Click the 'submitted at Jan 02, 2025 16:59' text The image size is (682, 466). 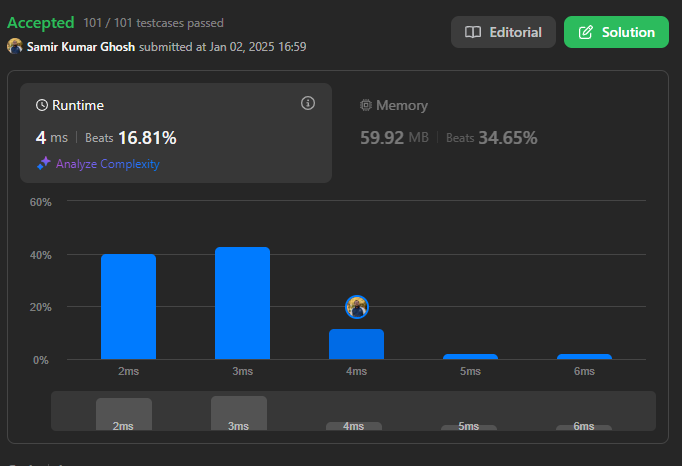click(223, 47)
